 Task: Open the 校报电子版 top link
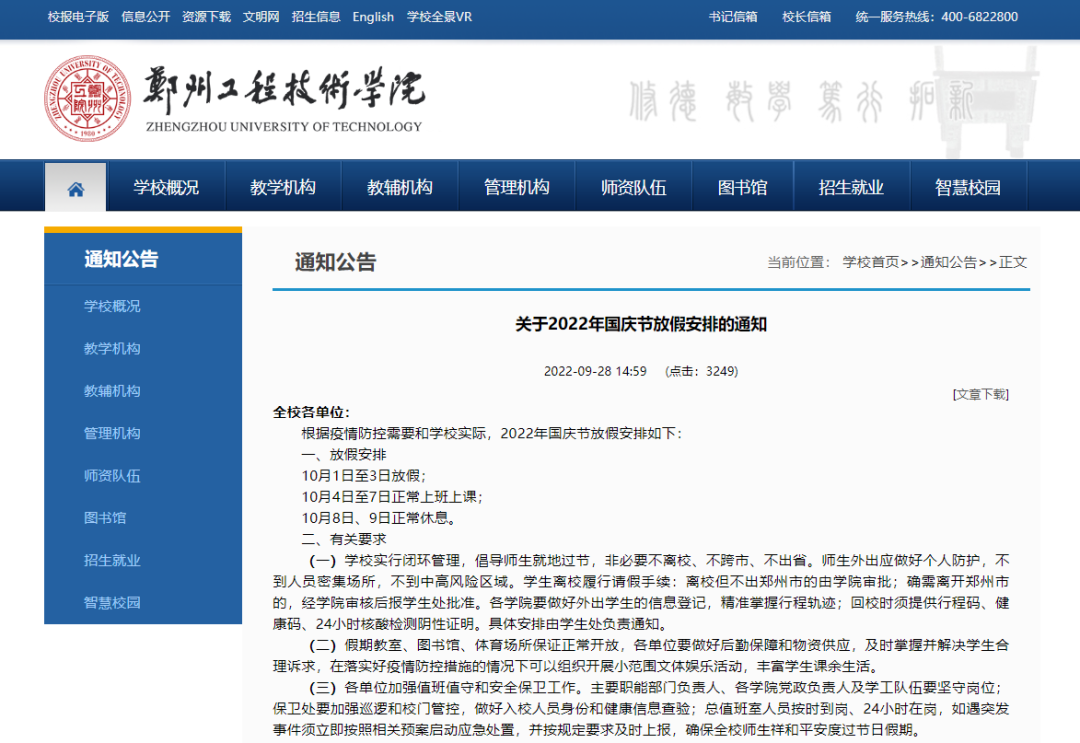[78, 17]
